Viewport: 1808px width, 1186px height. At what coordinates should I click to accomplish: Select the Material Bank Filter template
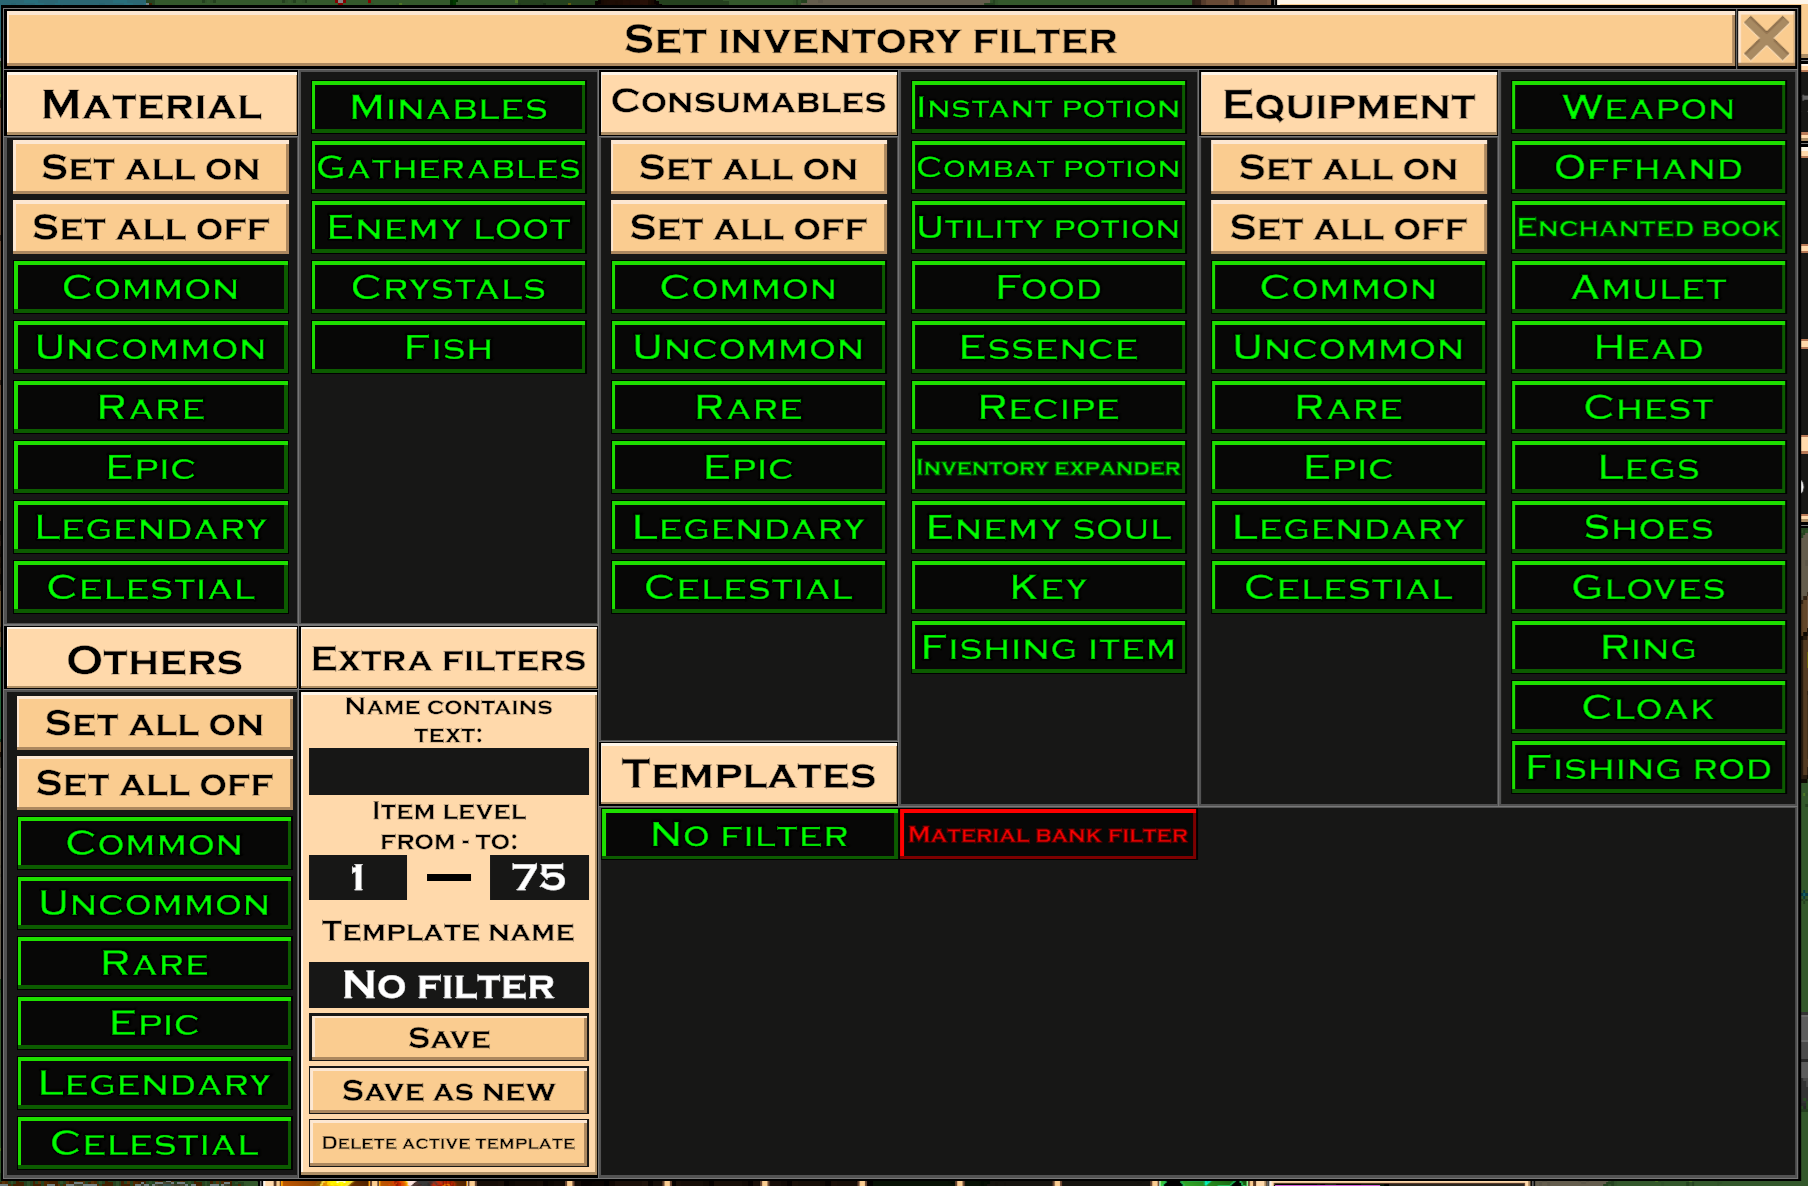1048,834
